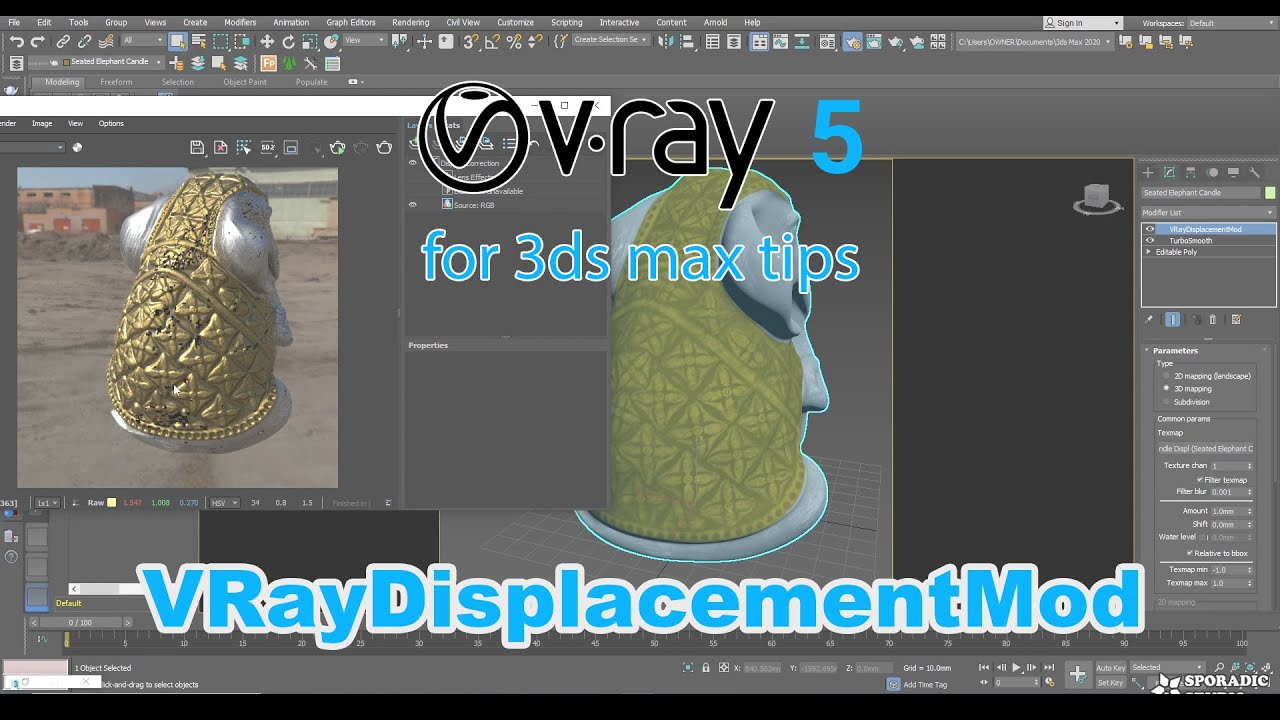Click the Amount 1.0mm value field
The image size is (1280, 720).
pos(1226,511)
